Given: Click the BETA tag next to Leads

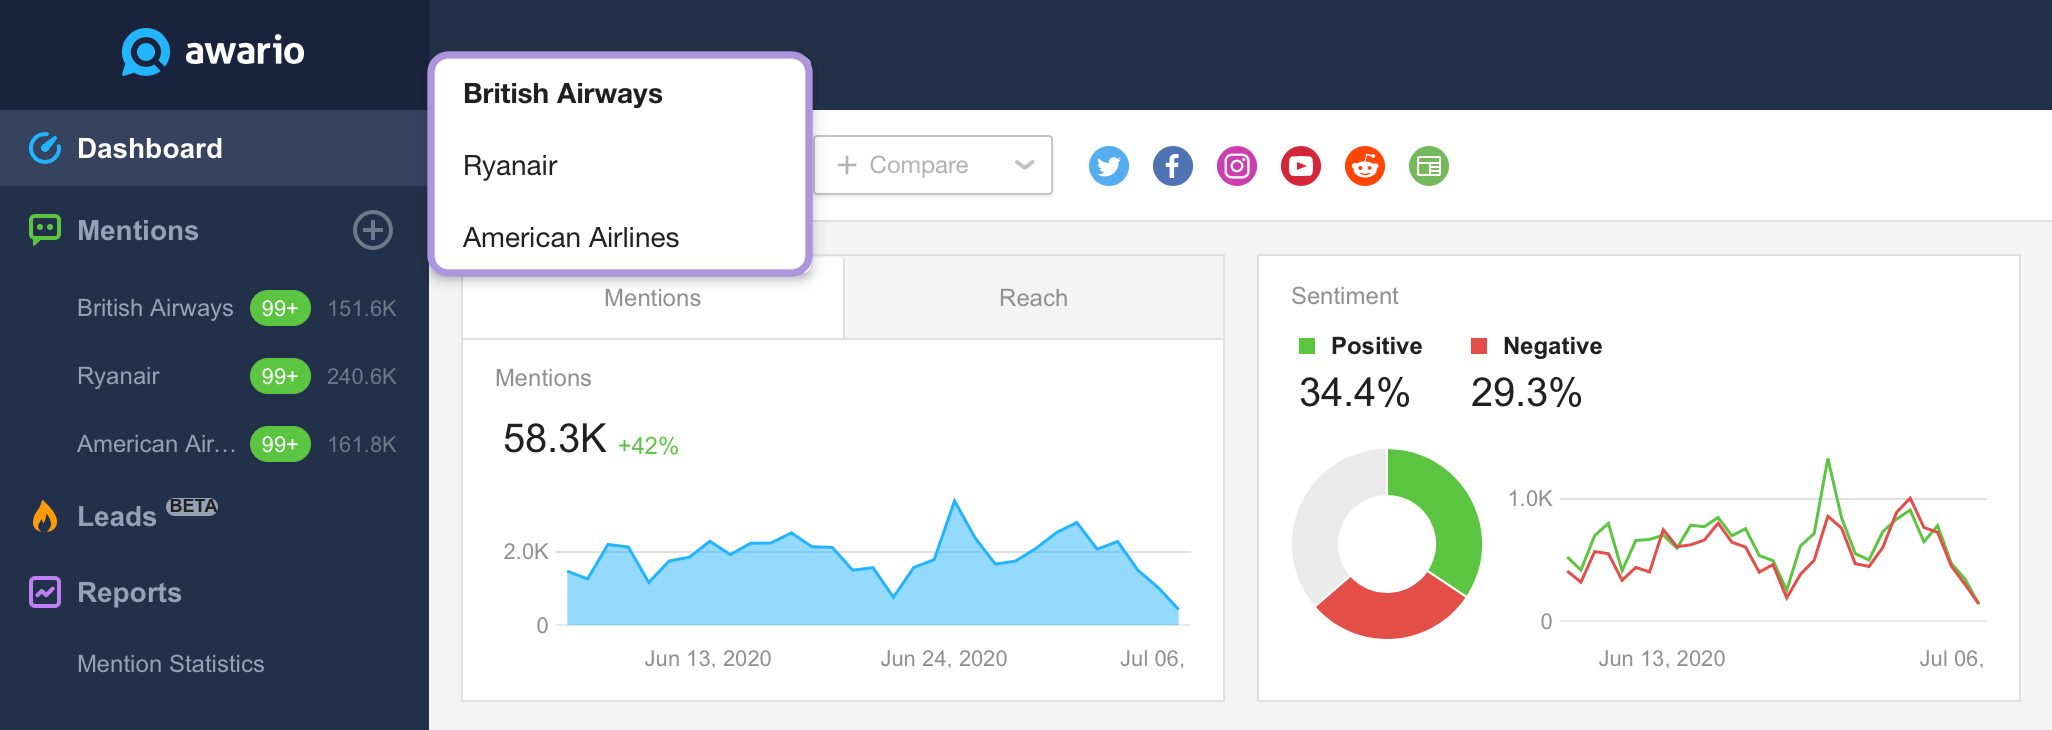Looking at the screenshot, I should click(x=192, y=506).
